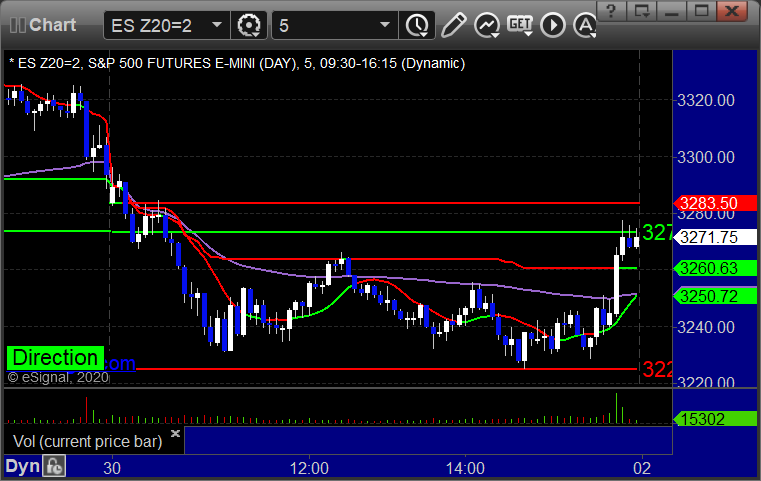The height and width of the screenshot is (481, 761).
Task: Click the window docking menu button
Action: click(x=642, y=11)
